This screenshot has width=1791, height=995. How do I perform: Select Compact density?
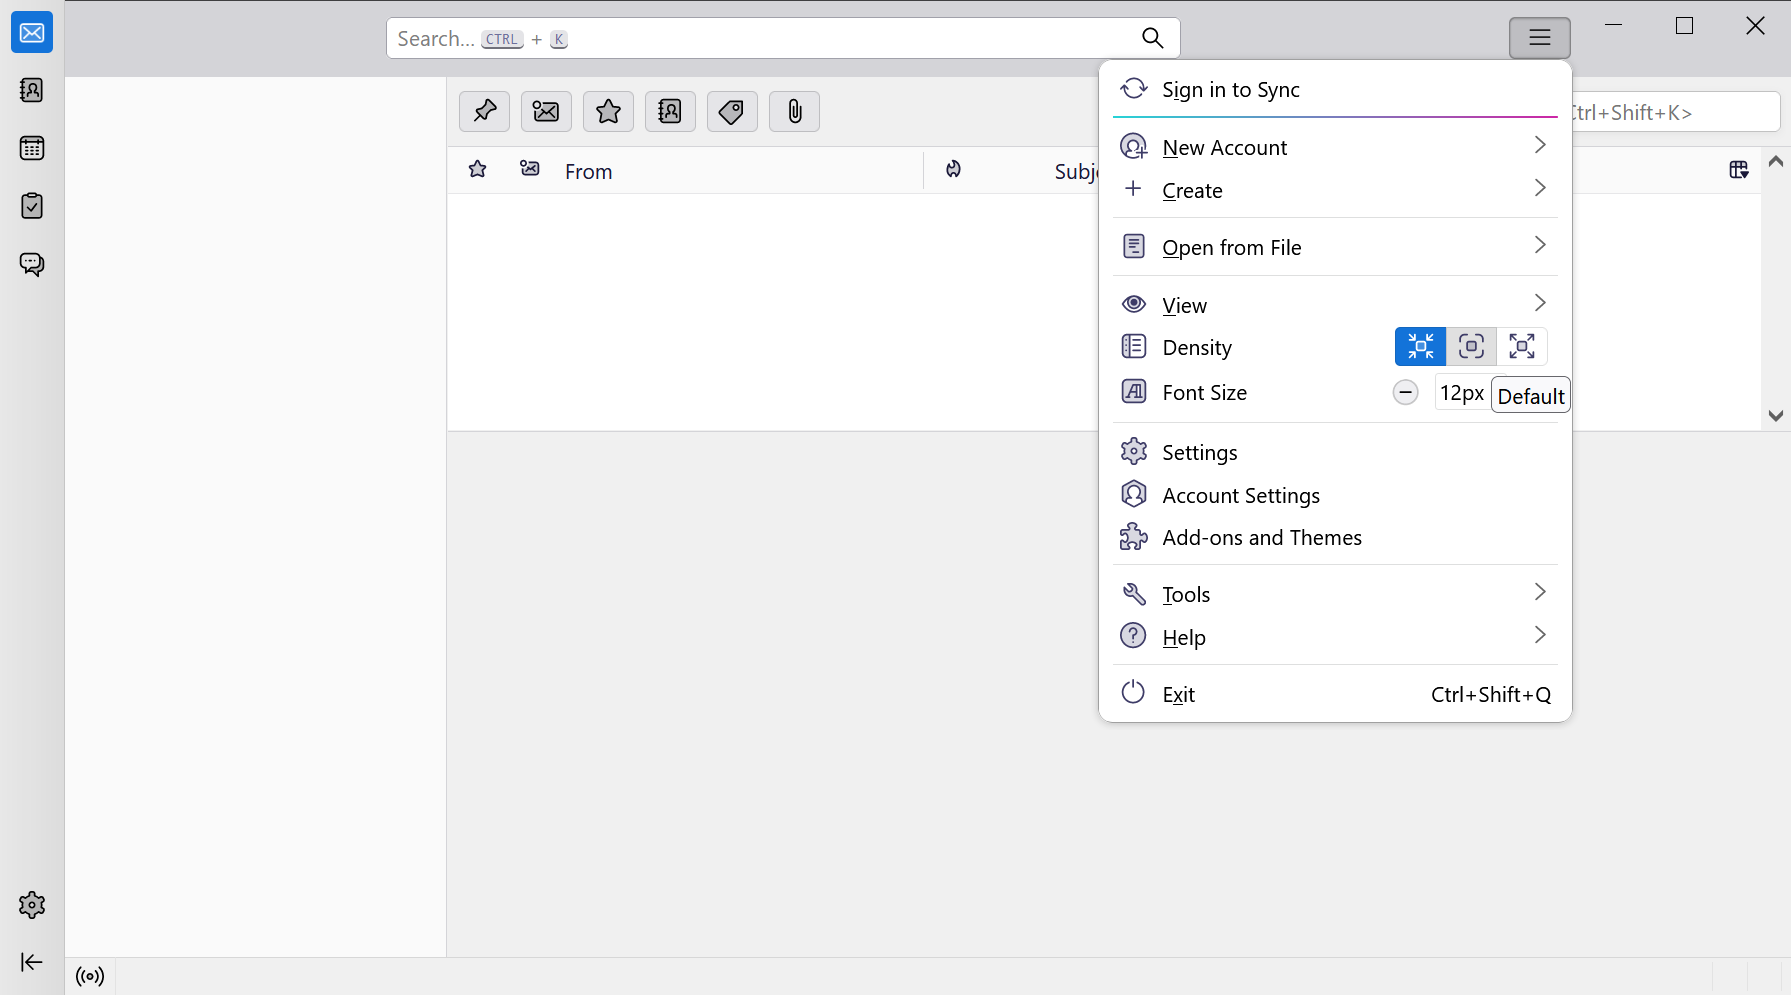pyautogui.click(x=1421, y=347)
